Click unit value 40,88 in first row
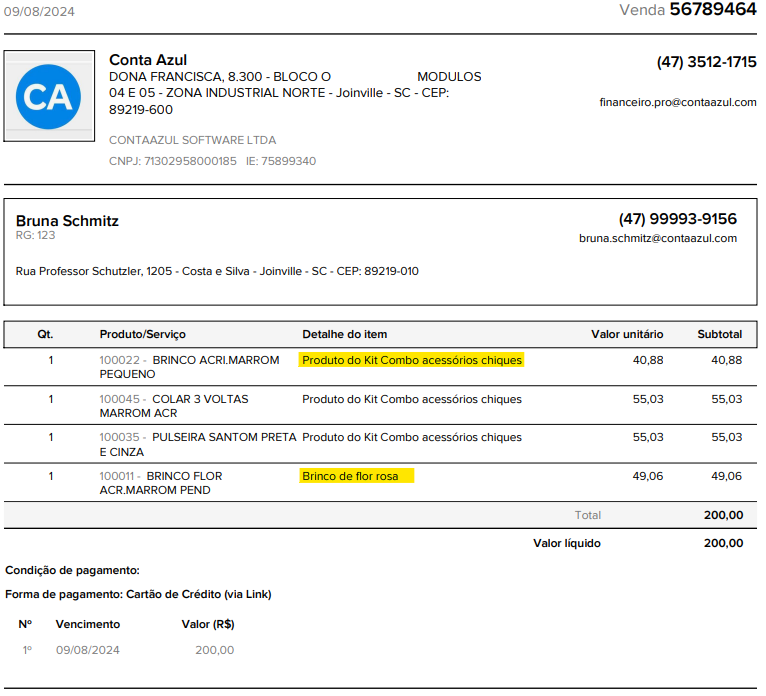Viewport: 766px width, 696px height. pos(648,360)
